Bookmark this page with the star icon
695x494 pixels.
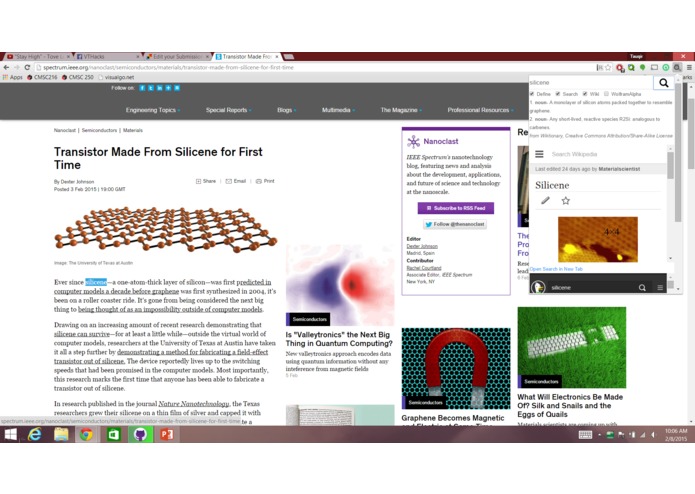(x=608, y=67)
